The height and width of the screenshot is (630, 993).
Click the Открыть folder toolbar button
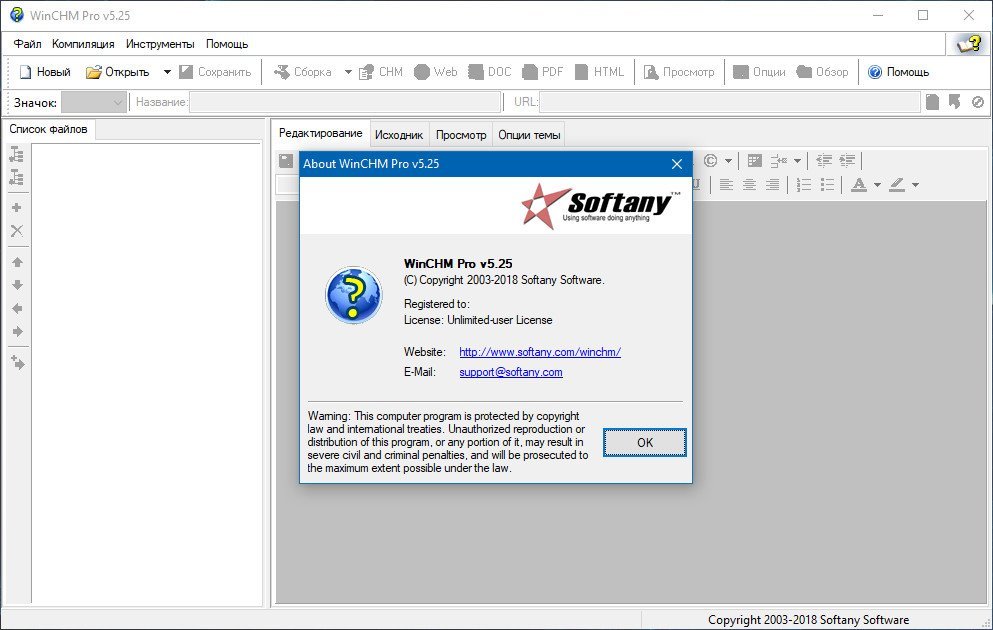click(x=118, y=72)
